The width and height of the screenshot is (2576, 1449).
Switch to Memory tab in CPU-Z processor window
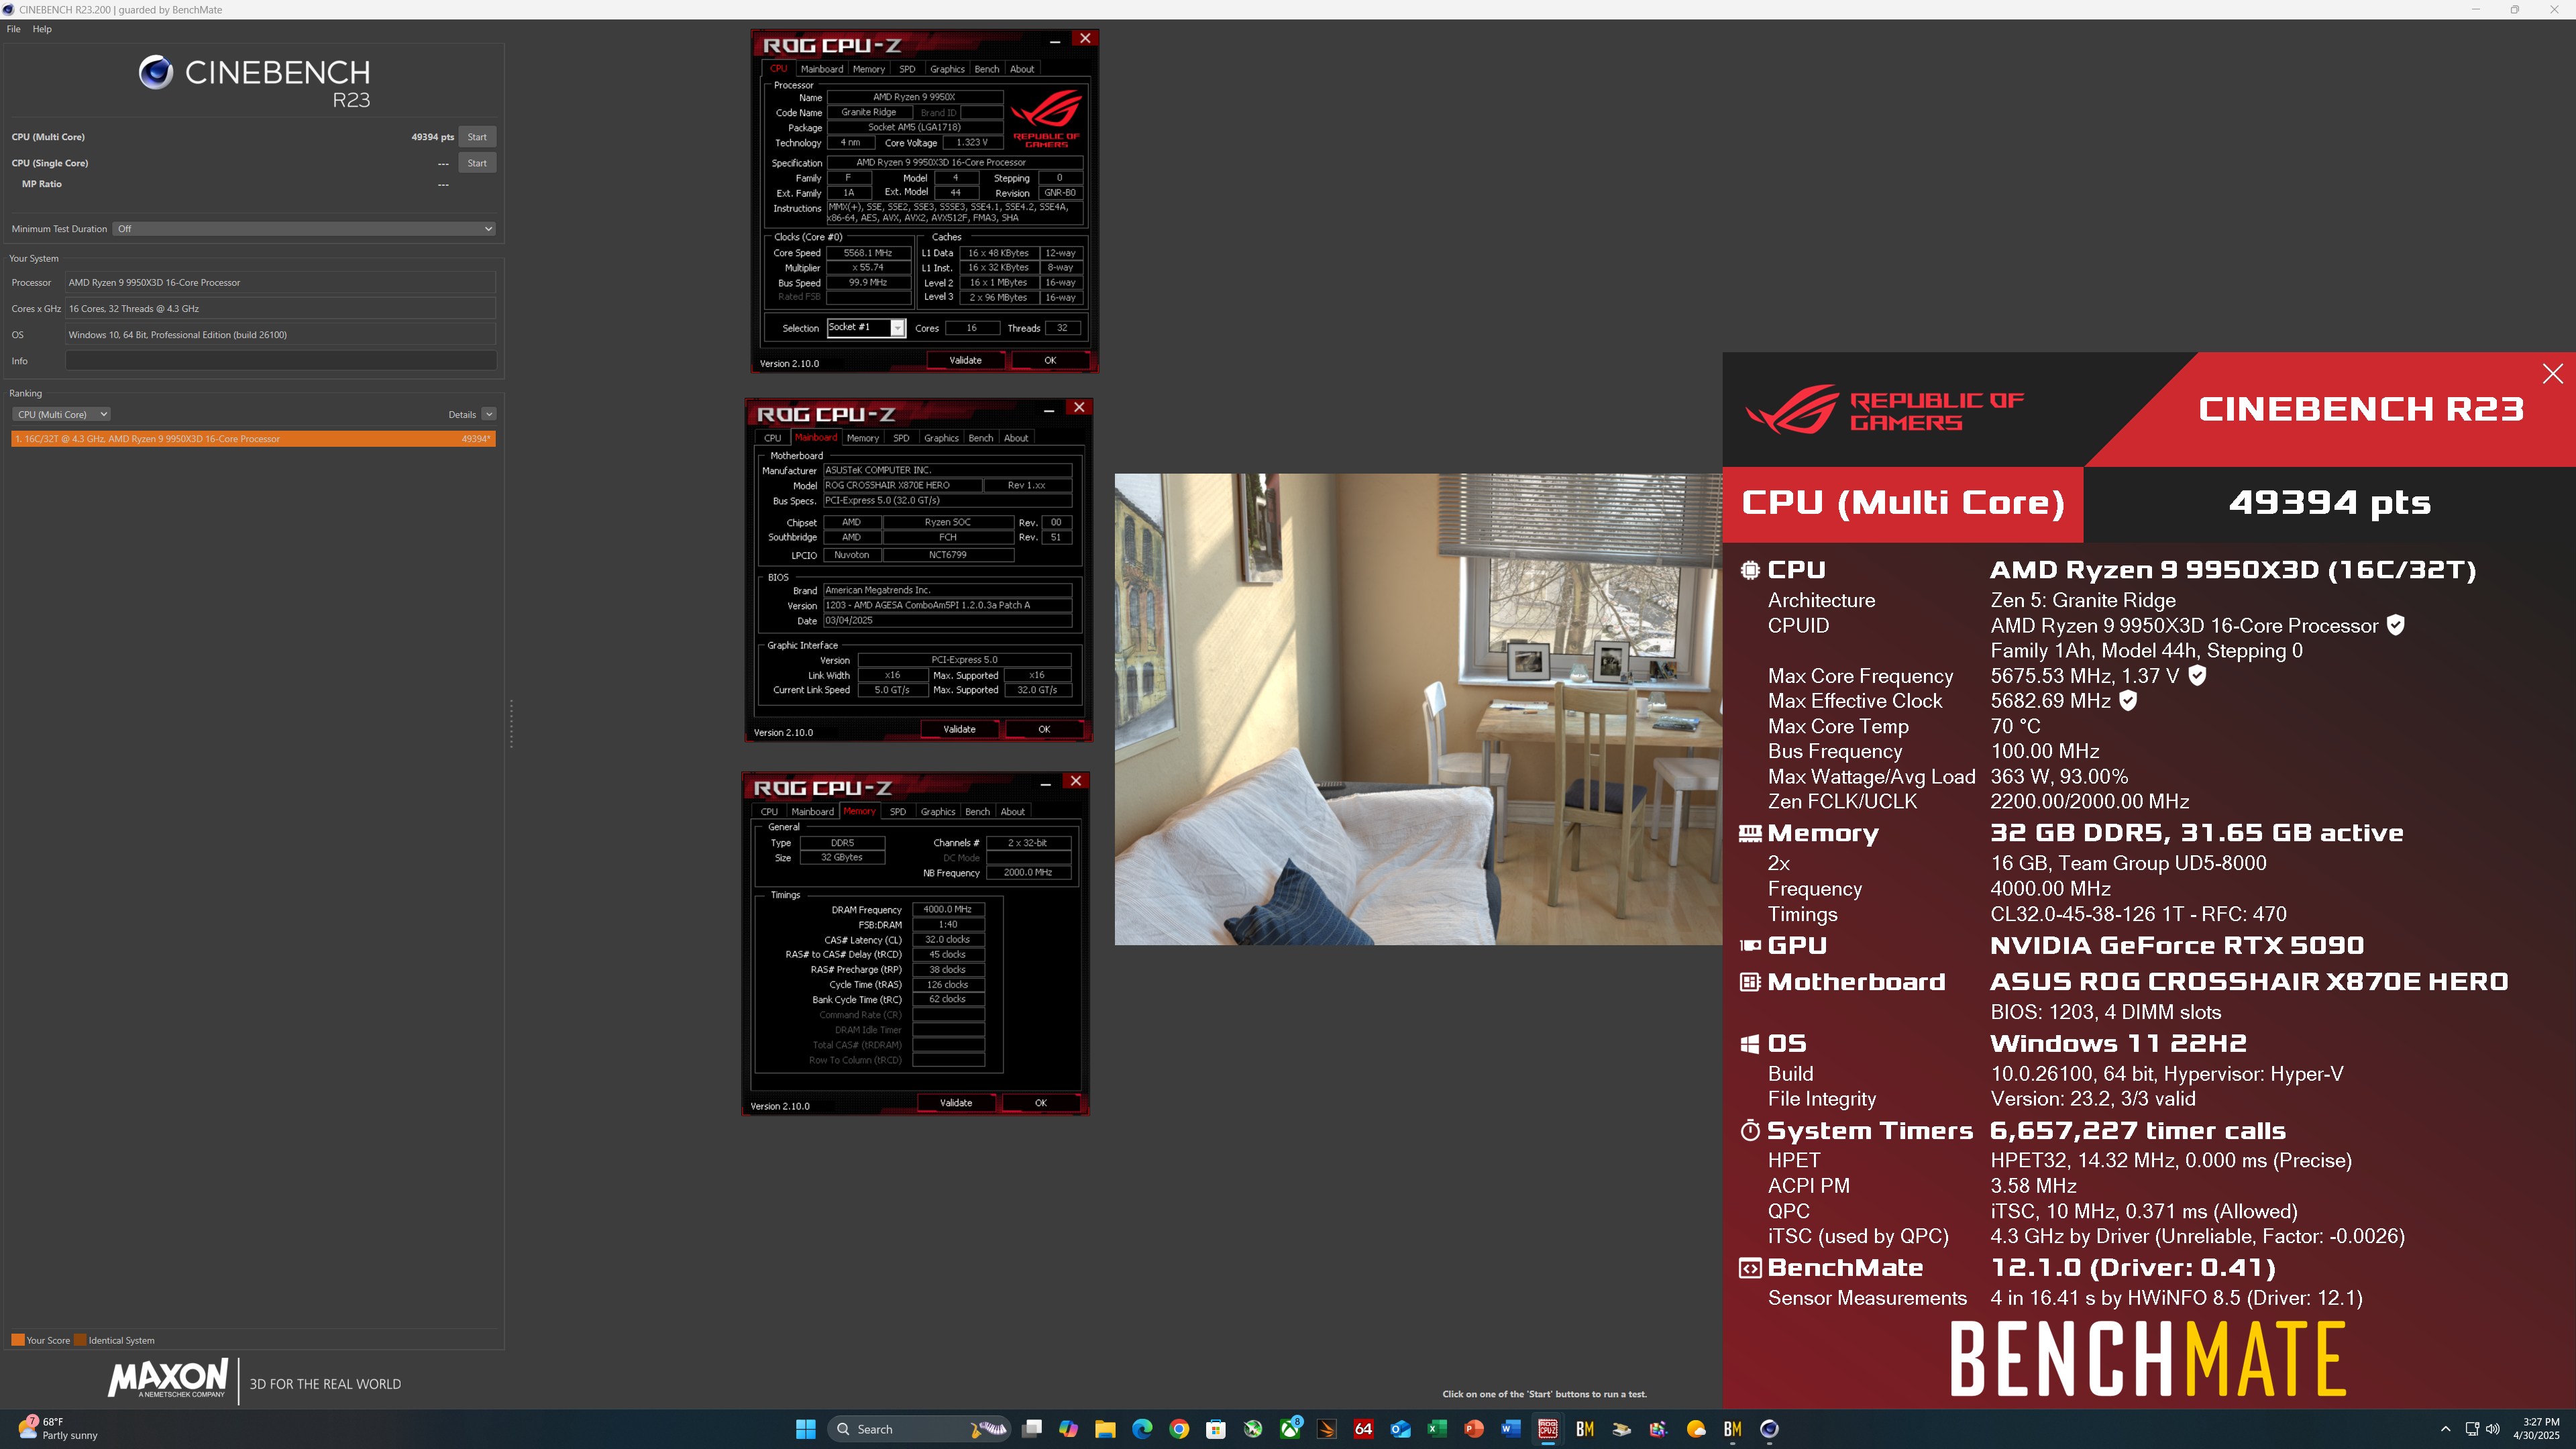(x=868, y=69)
